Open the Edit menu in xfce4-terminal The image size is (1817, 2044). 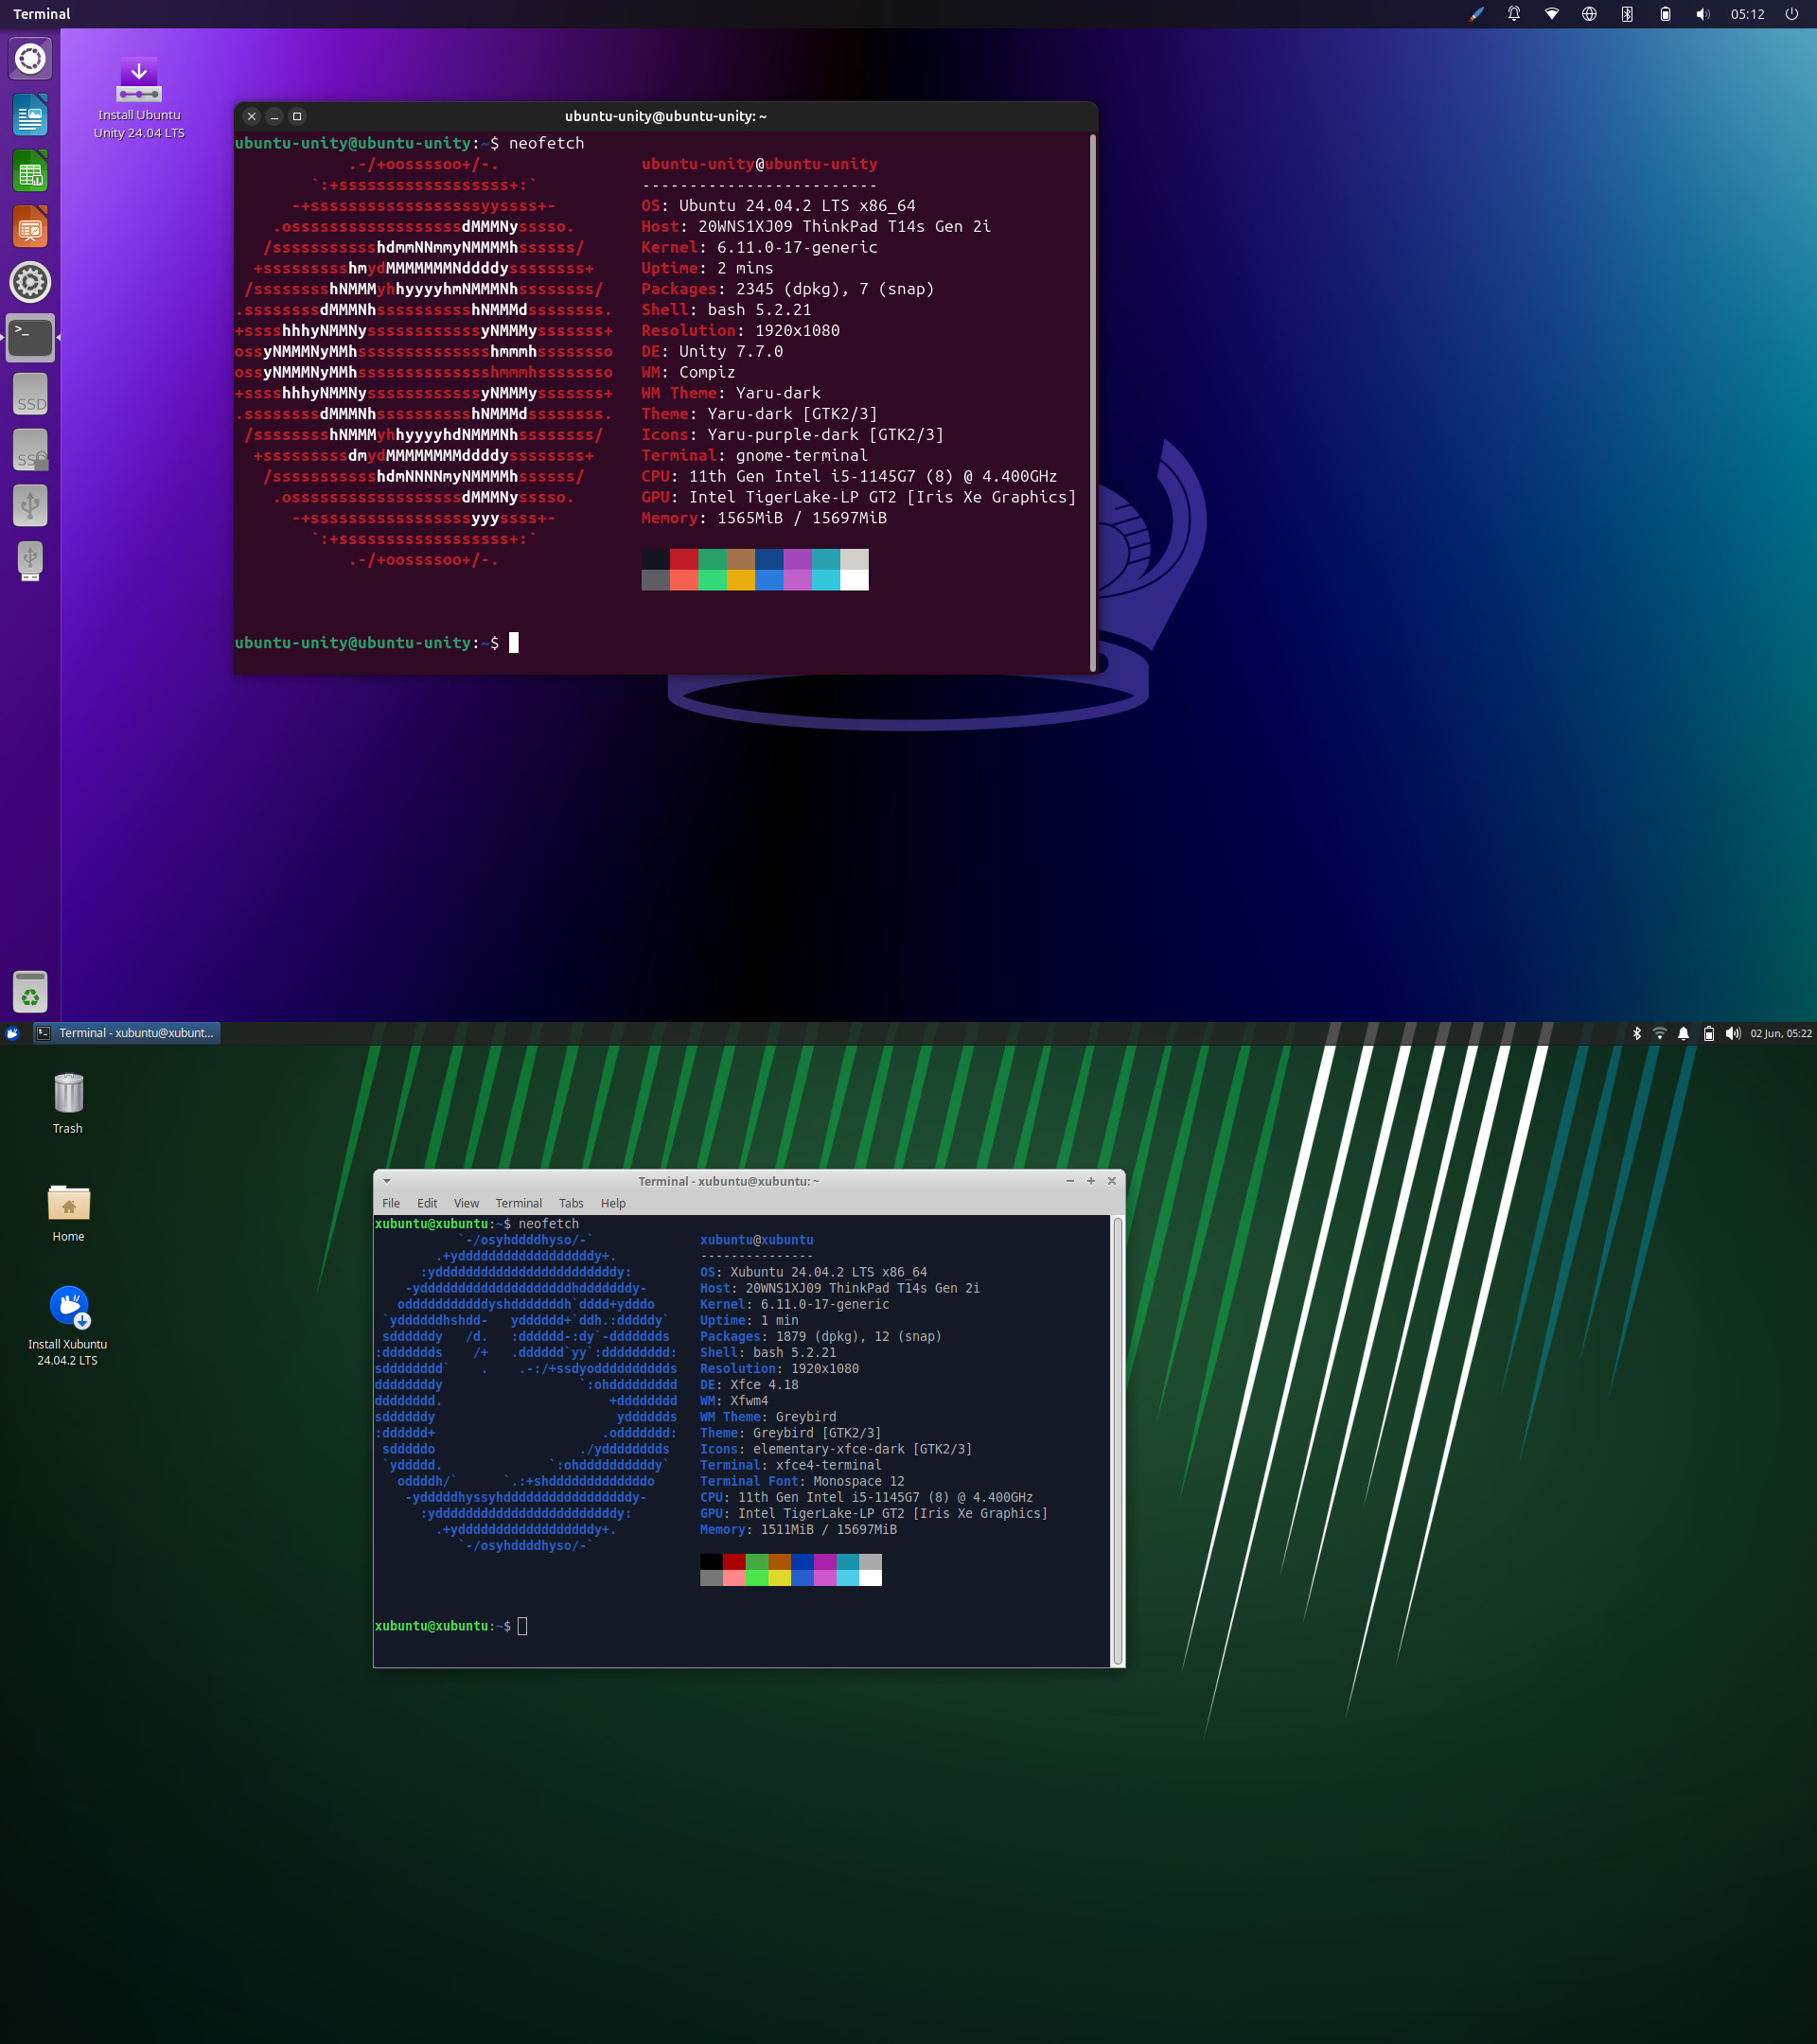(x=427, y=1203)
